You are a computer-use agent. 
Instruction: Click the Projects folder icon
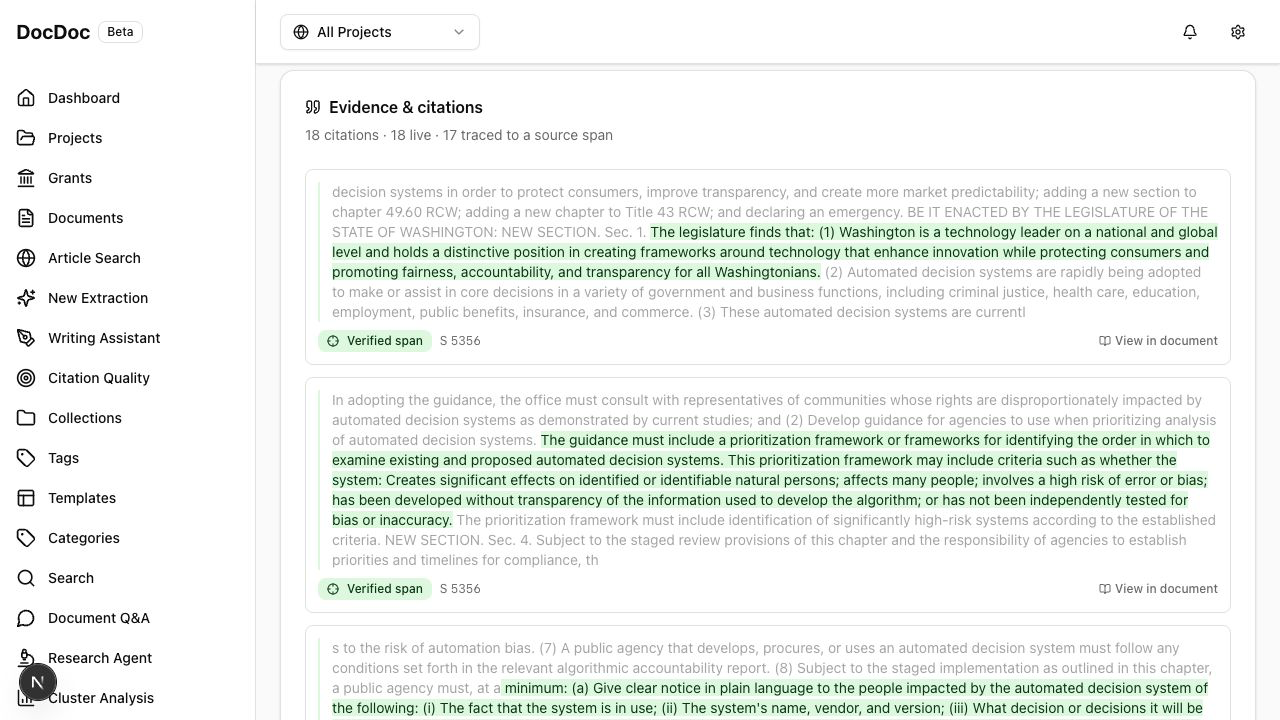tap(26, 138)
